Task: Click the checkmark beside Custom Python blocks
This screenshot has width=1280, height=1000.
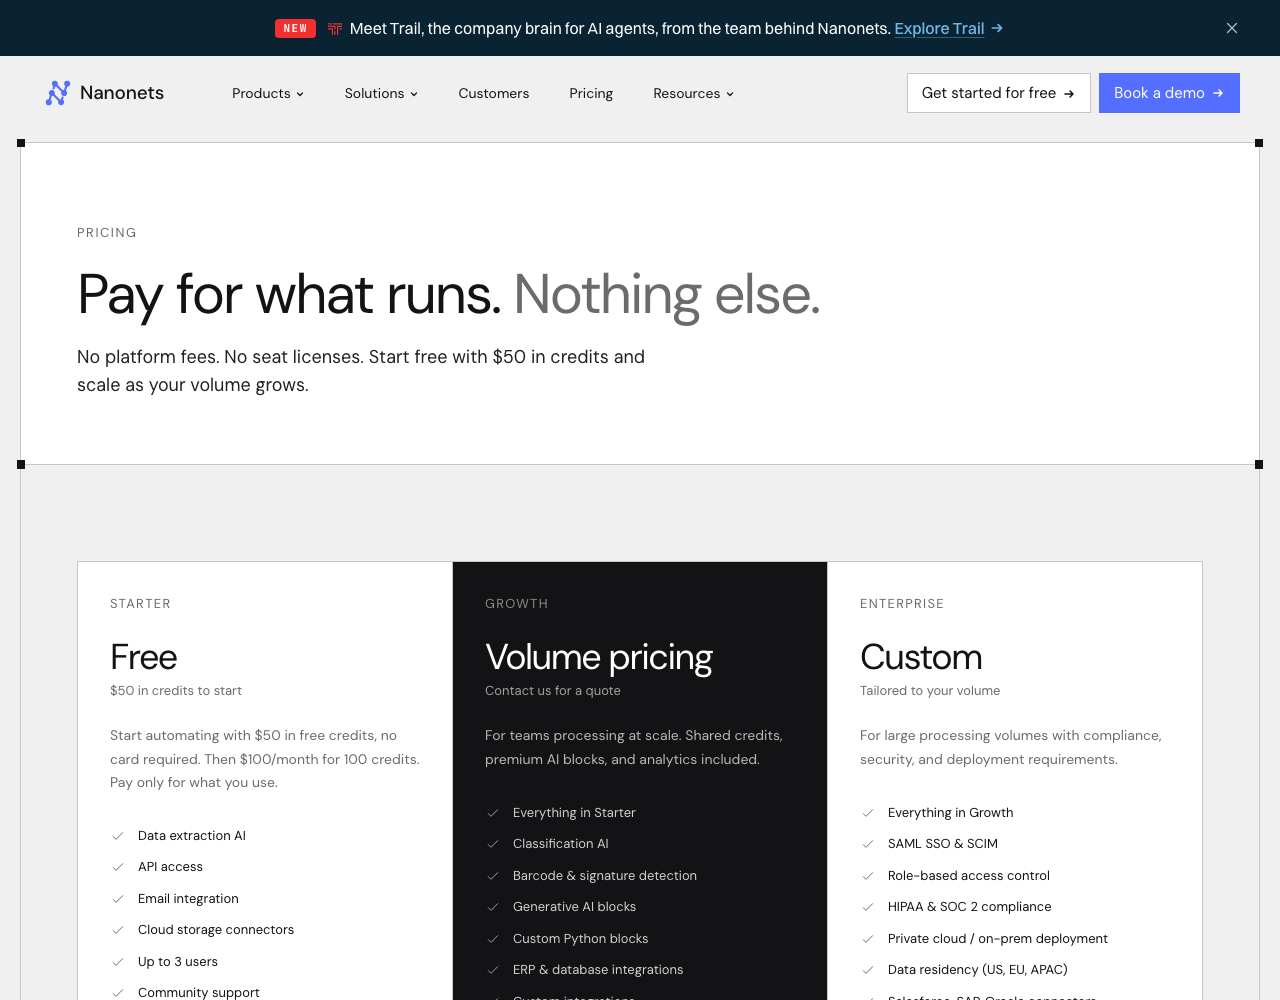Action: (493, 939)
